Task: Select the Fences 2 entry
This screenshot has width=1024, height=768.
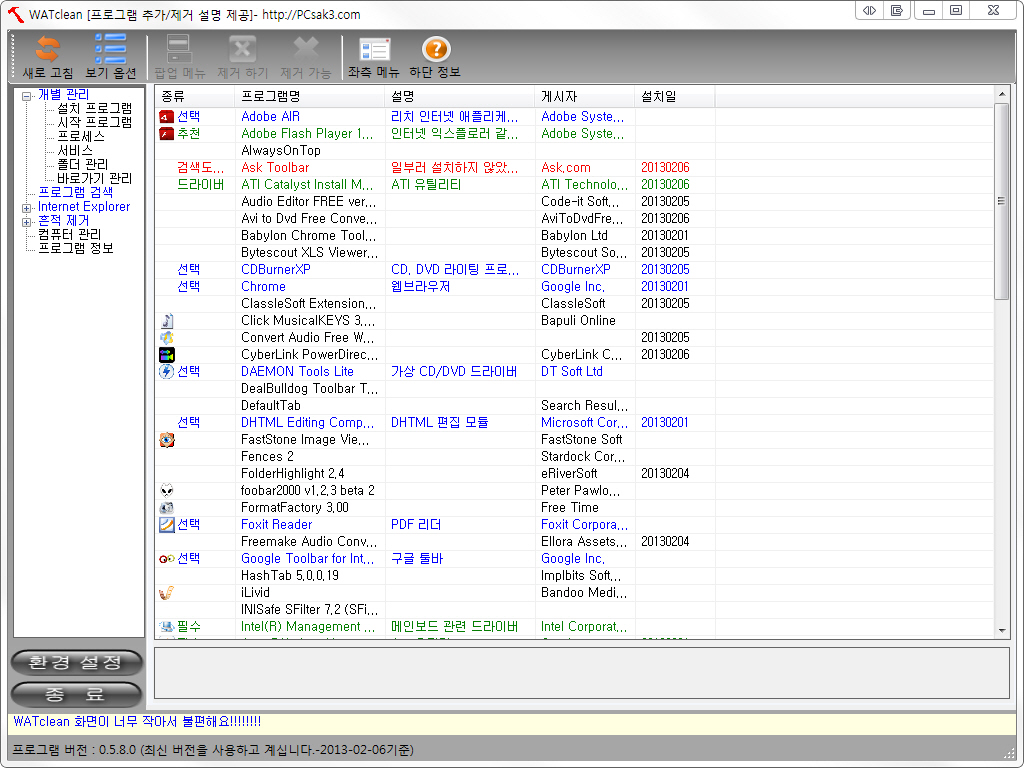Action: 267,456
